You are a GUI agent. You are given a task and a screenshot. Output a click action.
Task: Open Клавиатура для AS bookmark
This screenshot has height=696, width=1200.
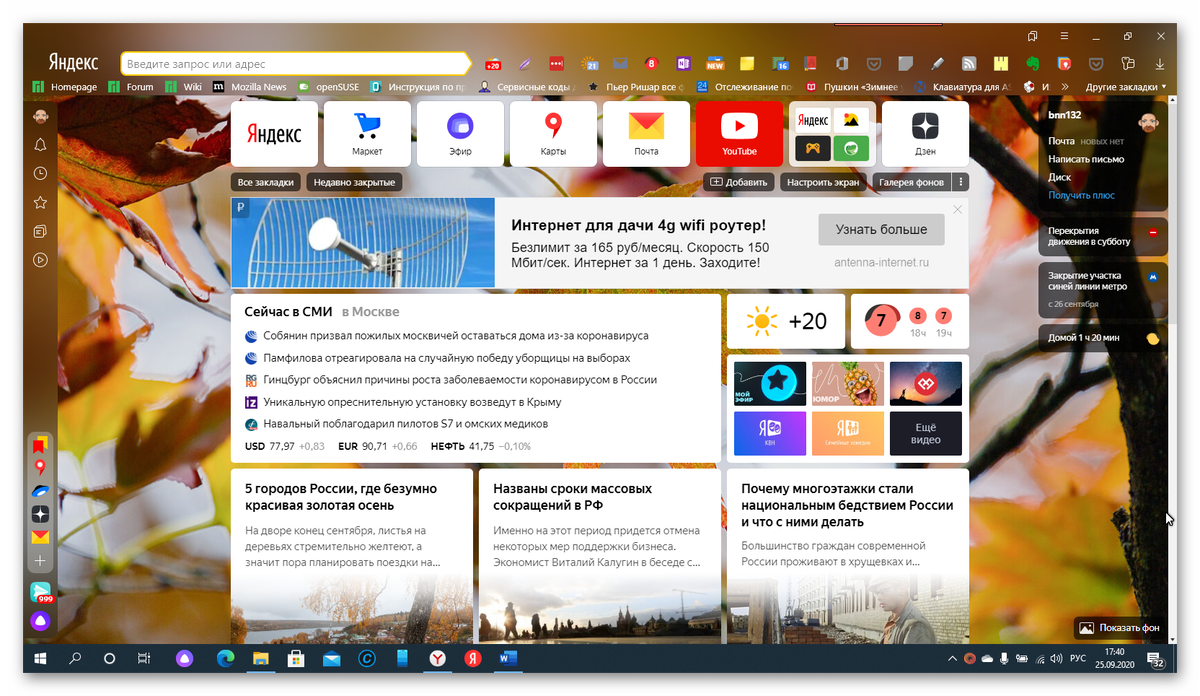962,87
